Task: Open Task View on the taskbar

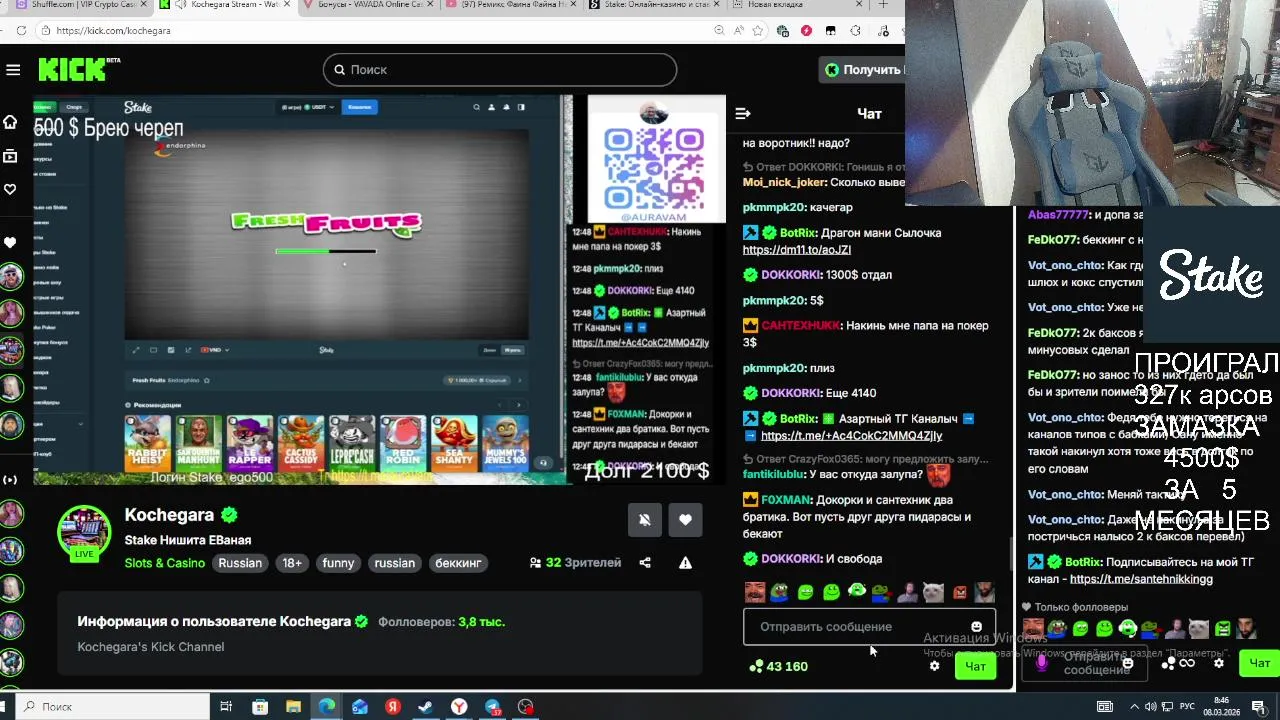Action: [226, 707]
